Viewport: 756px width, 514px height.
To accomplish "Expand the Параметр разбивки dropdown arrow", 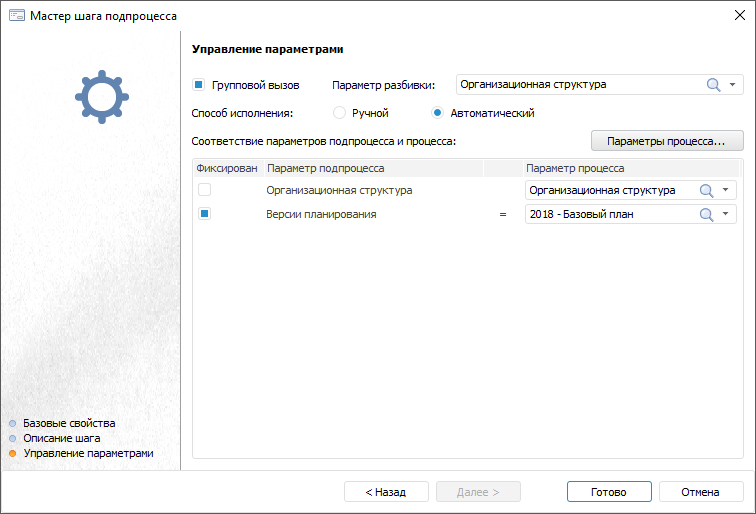I will coord(732,85).
